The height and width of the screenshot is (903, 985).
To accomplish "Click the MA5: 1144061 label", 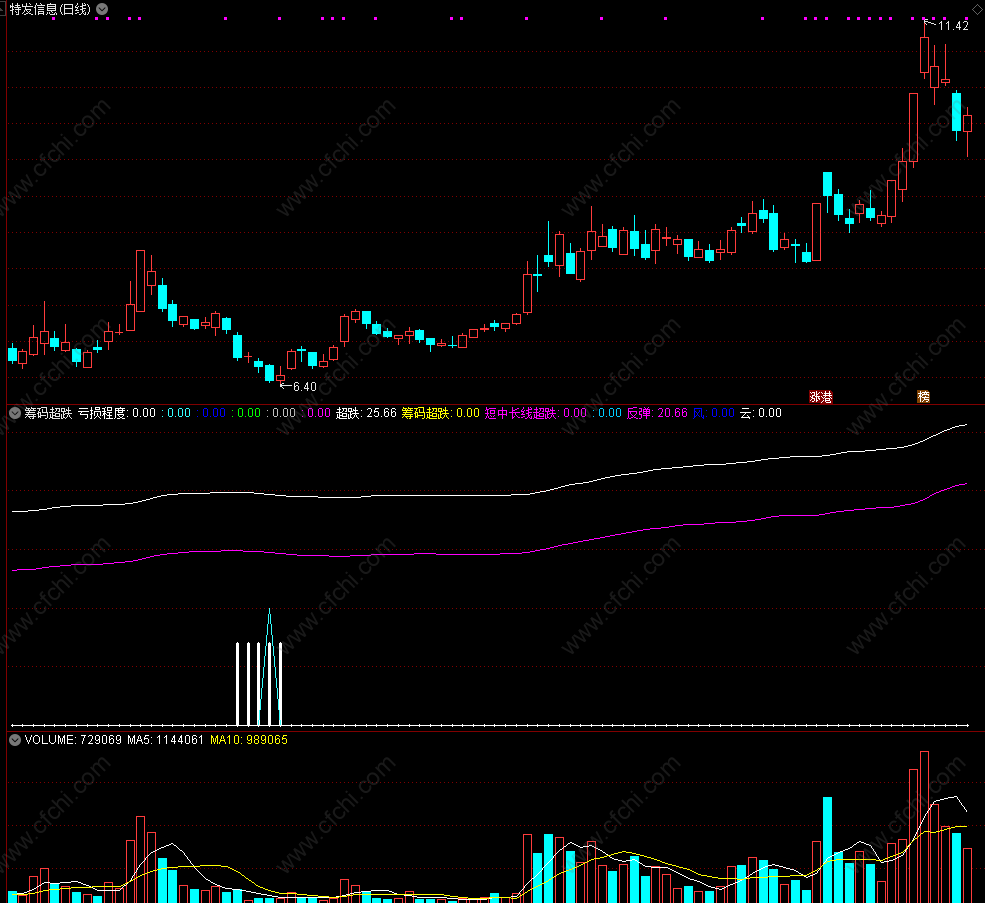I will [x=165, y=740].
